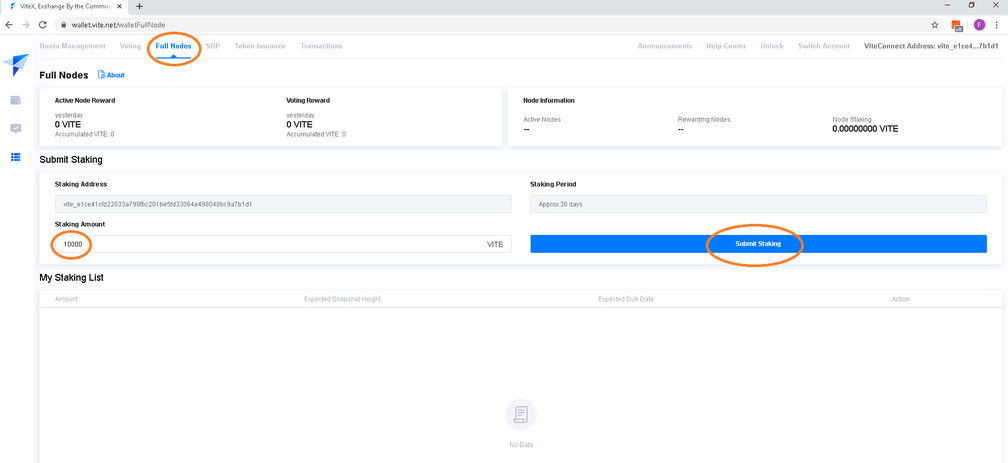Image resolution: width=1008 pixels, height=463 pixels.
Task: Click the Unlock link
Action: coord(771,46)
